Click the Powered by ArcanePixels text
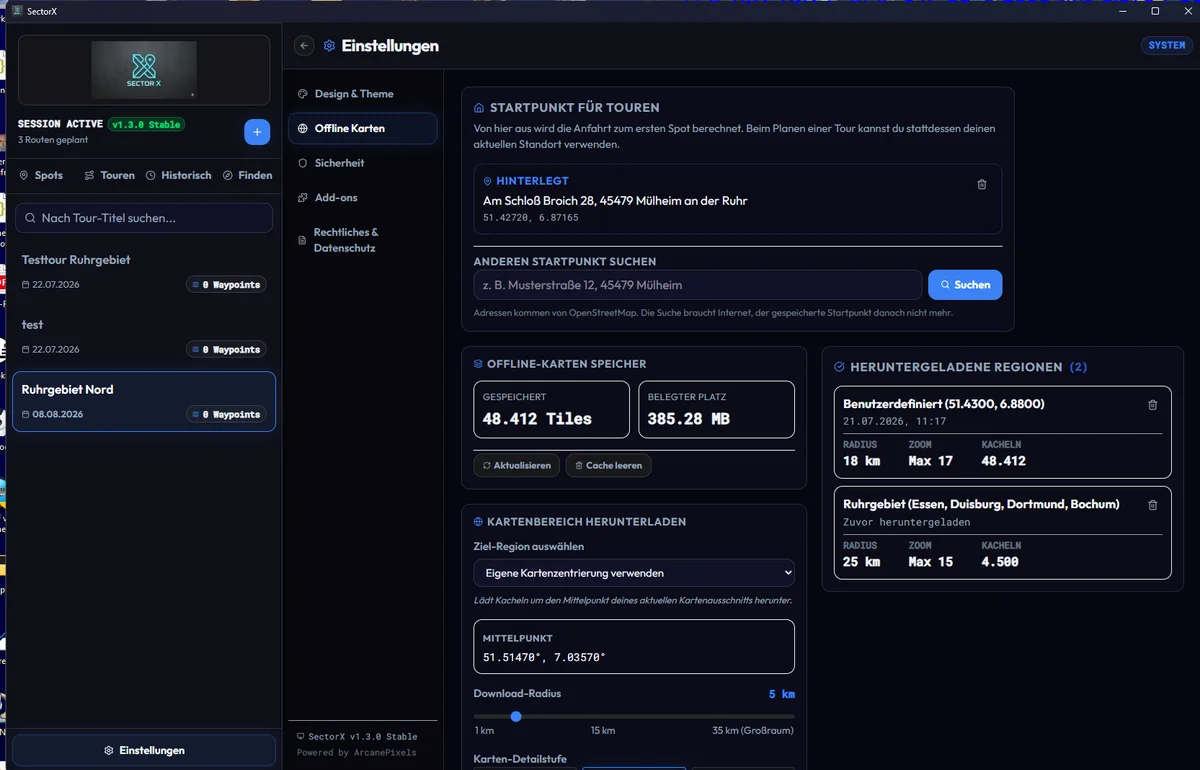1200x770 pixels. click(x=357, y=753)
